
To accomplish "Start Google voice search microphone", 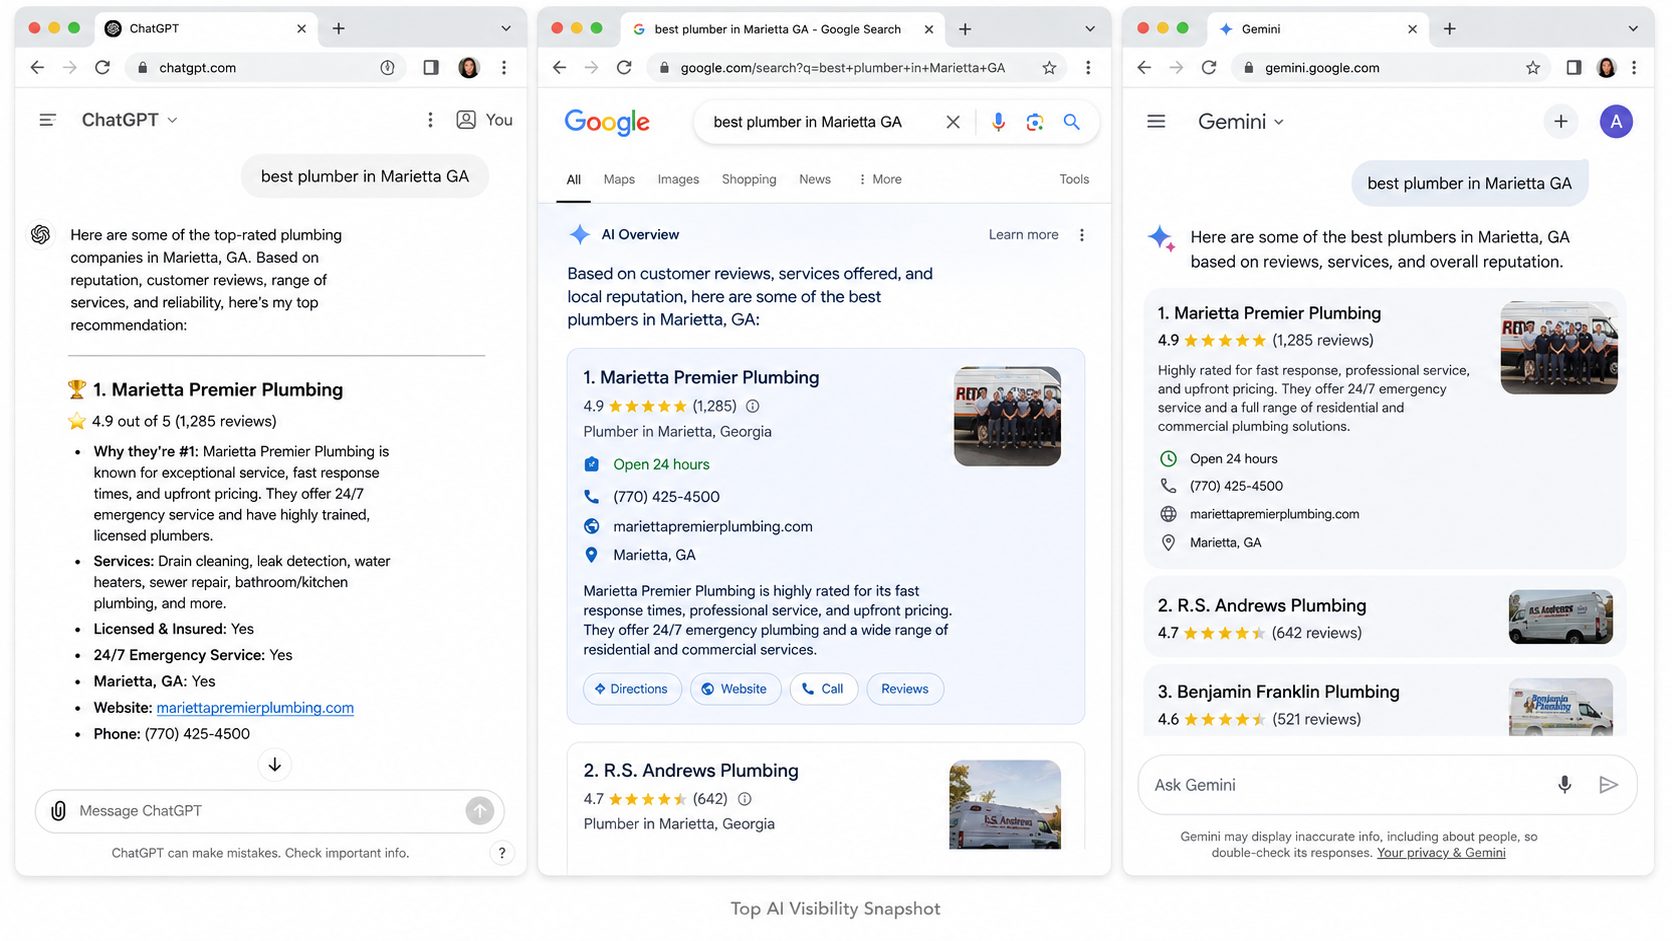I will point(998,122).
